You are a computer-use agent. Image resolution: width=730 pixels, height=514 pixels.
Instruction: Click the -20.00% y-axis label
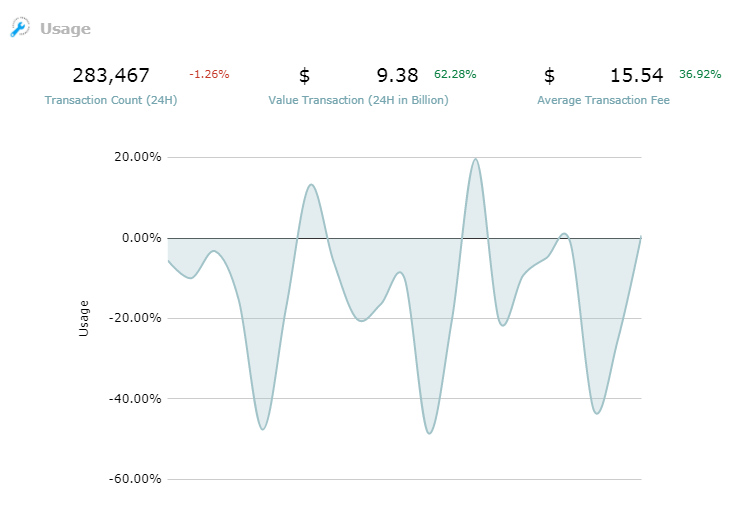[135, 318]
